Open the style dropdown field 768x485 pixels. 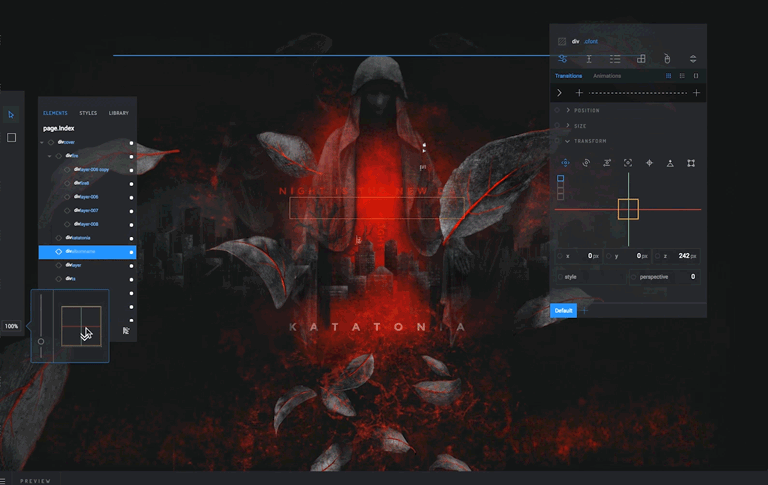[592, 277]
